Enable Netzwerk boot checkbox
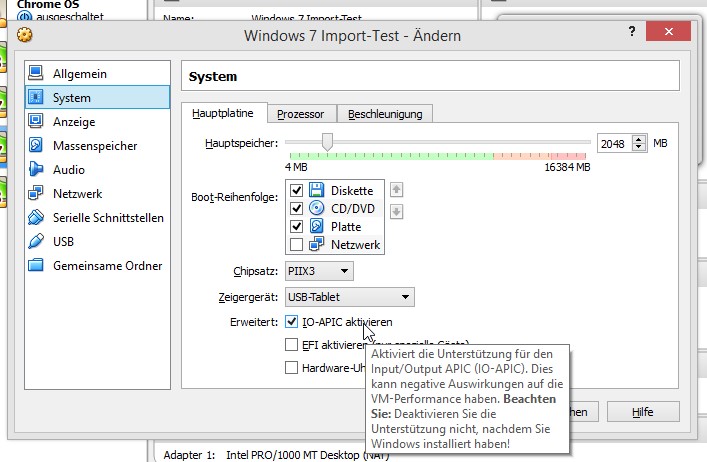707x462 pixels. tap(296, 244)
